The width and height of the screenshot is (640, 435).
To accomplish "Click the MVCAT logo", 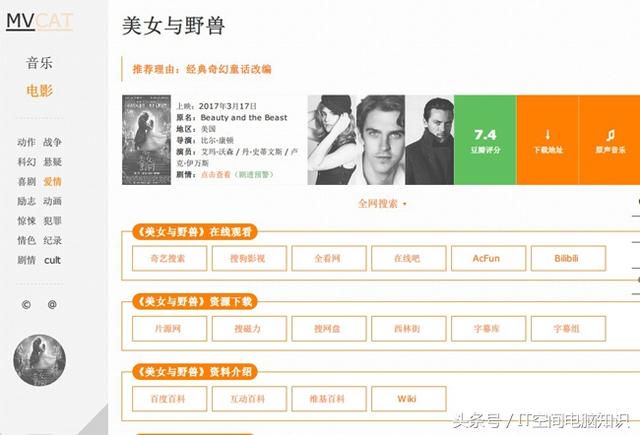I will coord(40,22).
